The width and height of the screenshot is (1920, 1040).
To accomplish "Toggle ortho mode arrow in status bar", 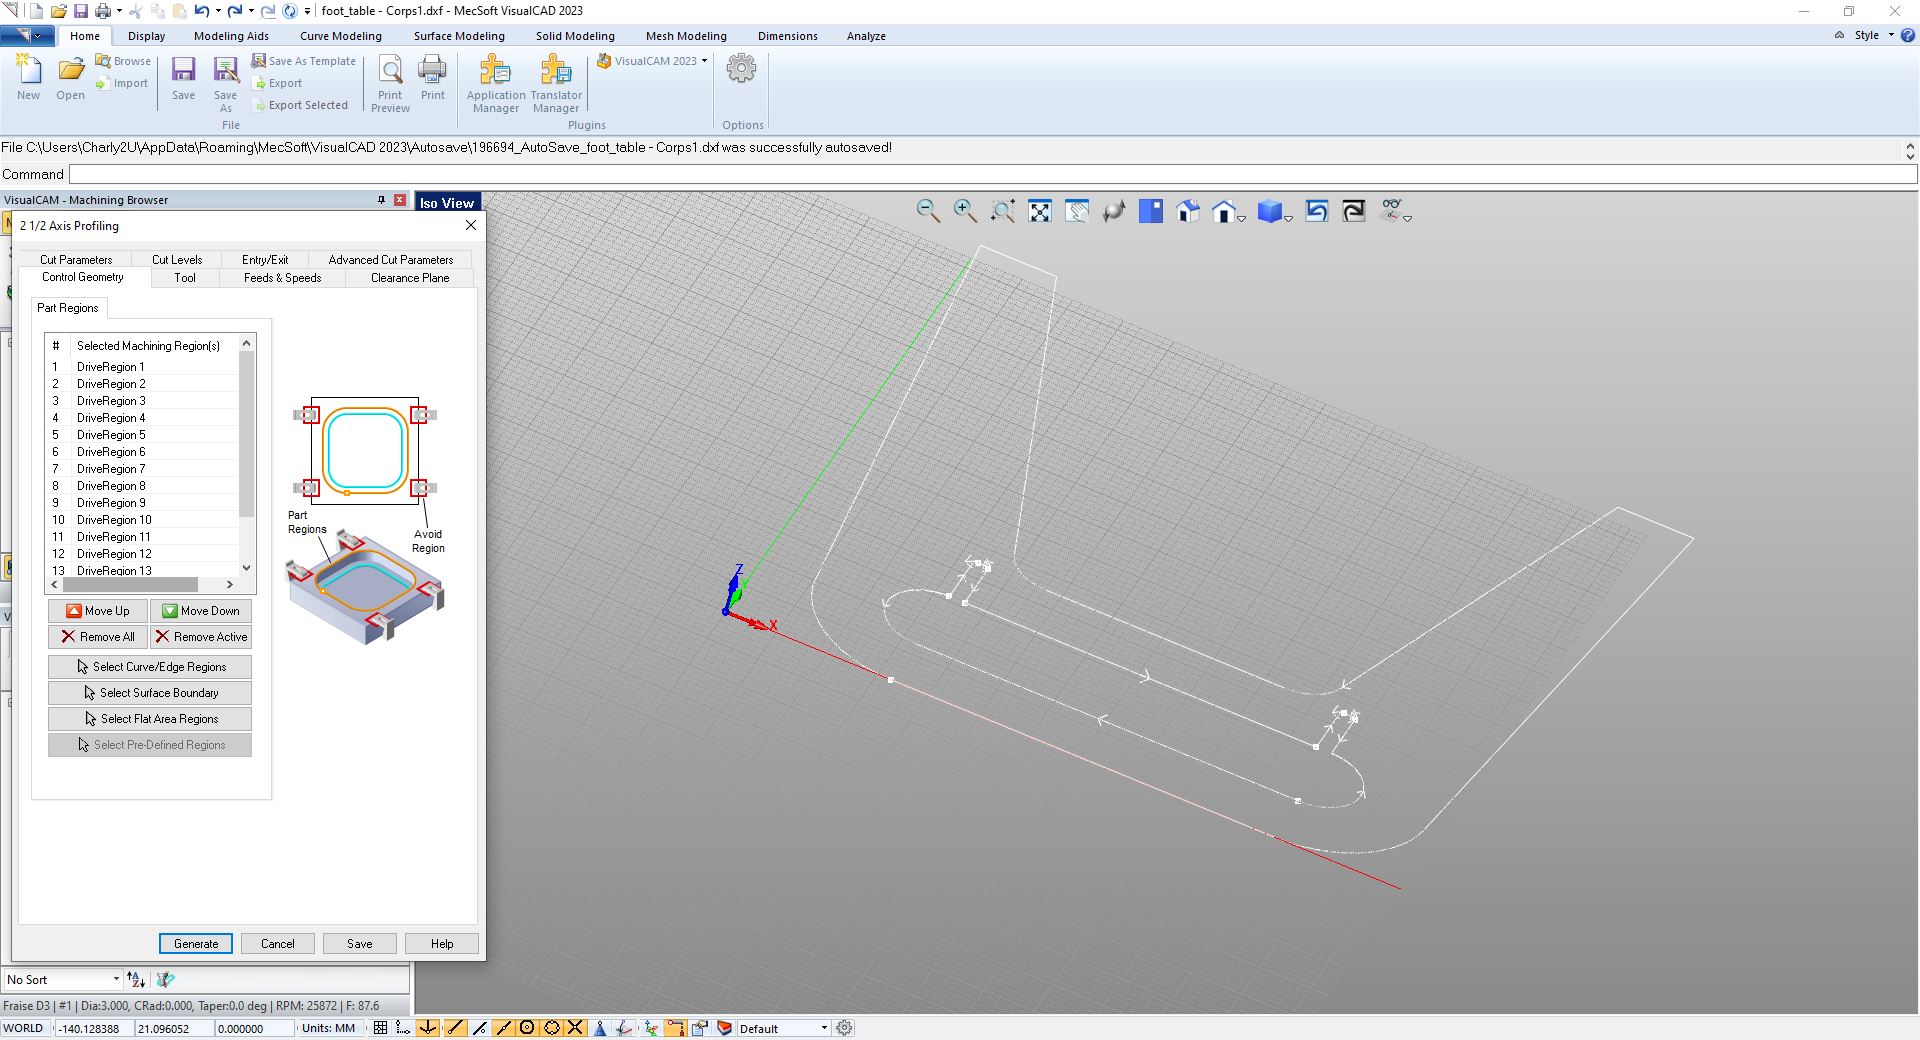I will click(428, 1028).
